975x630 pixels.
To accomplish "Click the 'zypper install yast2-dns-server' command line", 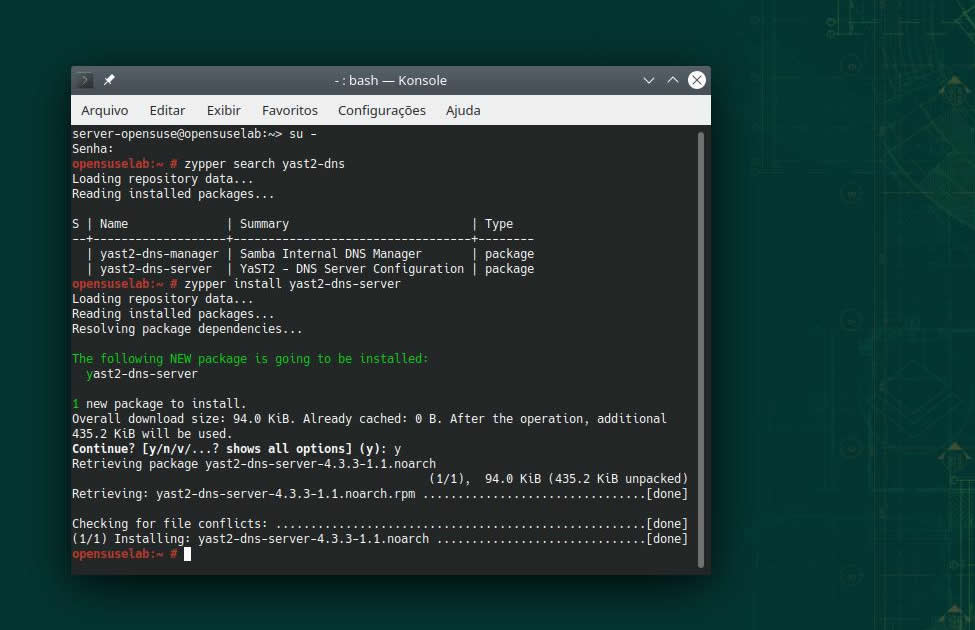I will (x=292, y=284).
